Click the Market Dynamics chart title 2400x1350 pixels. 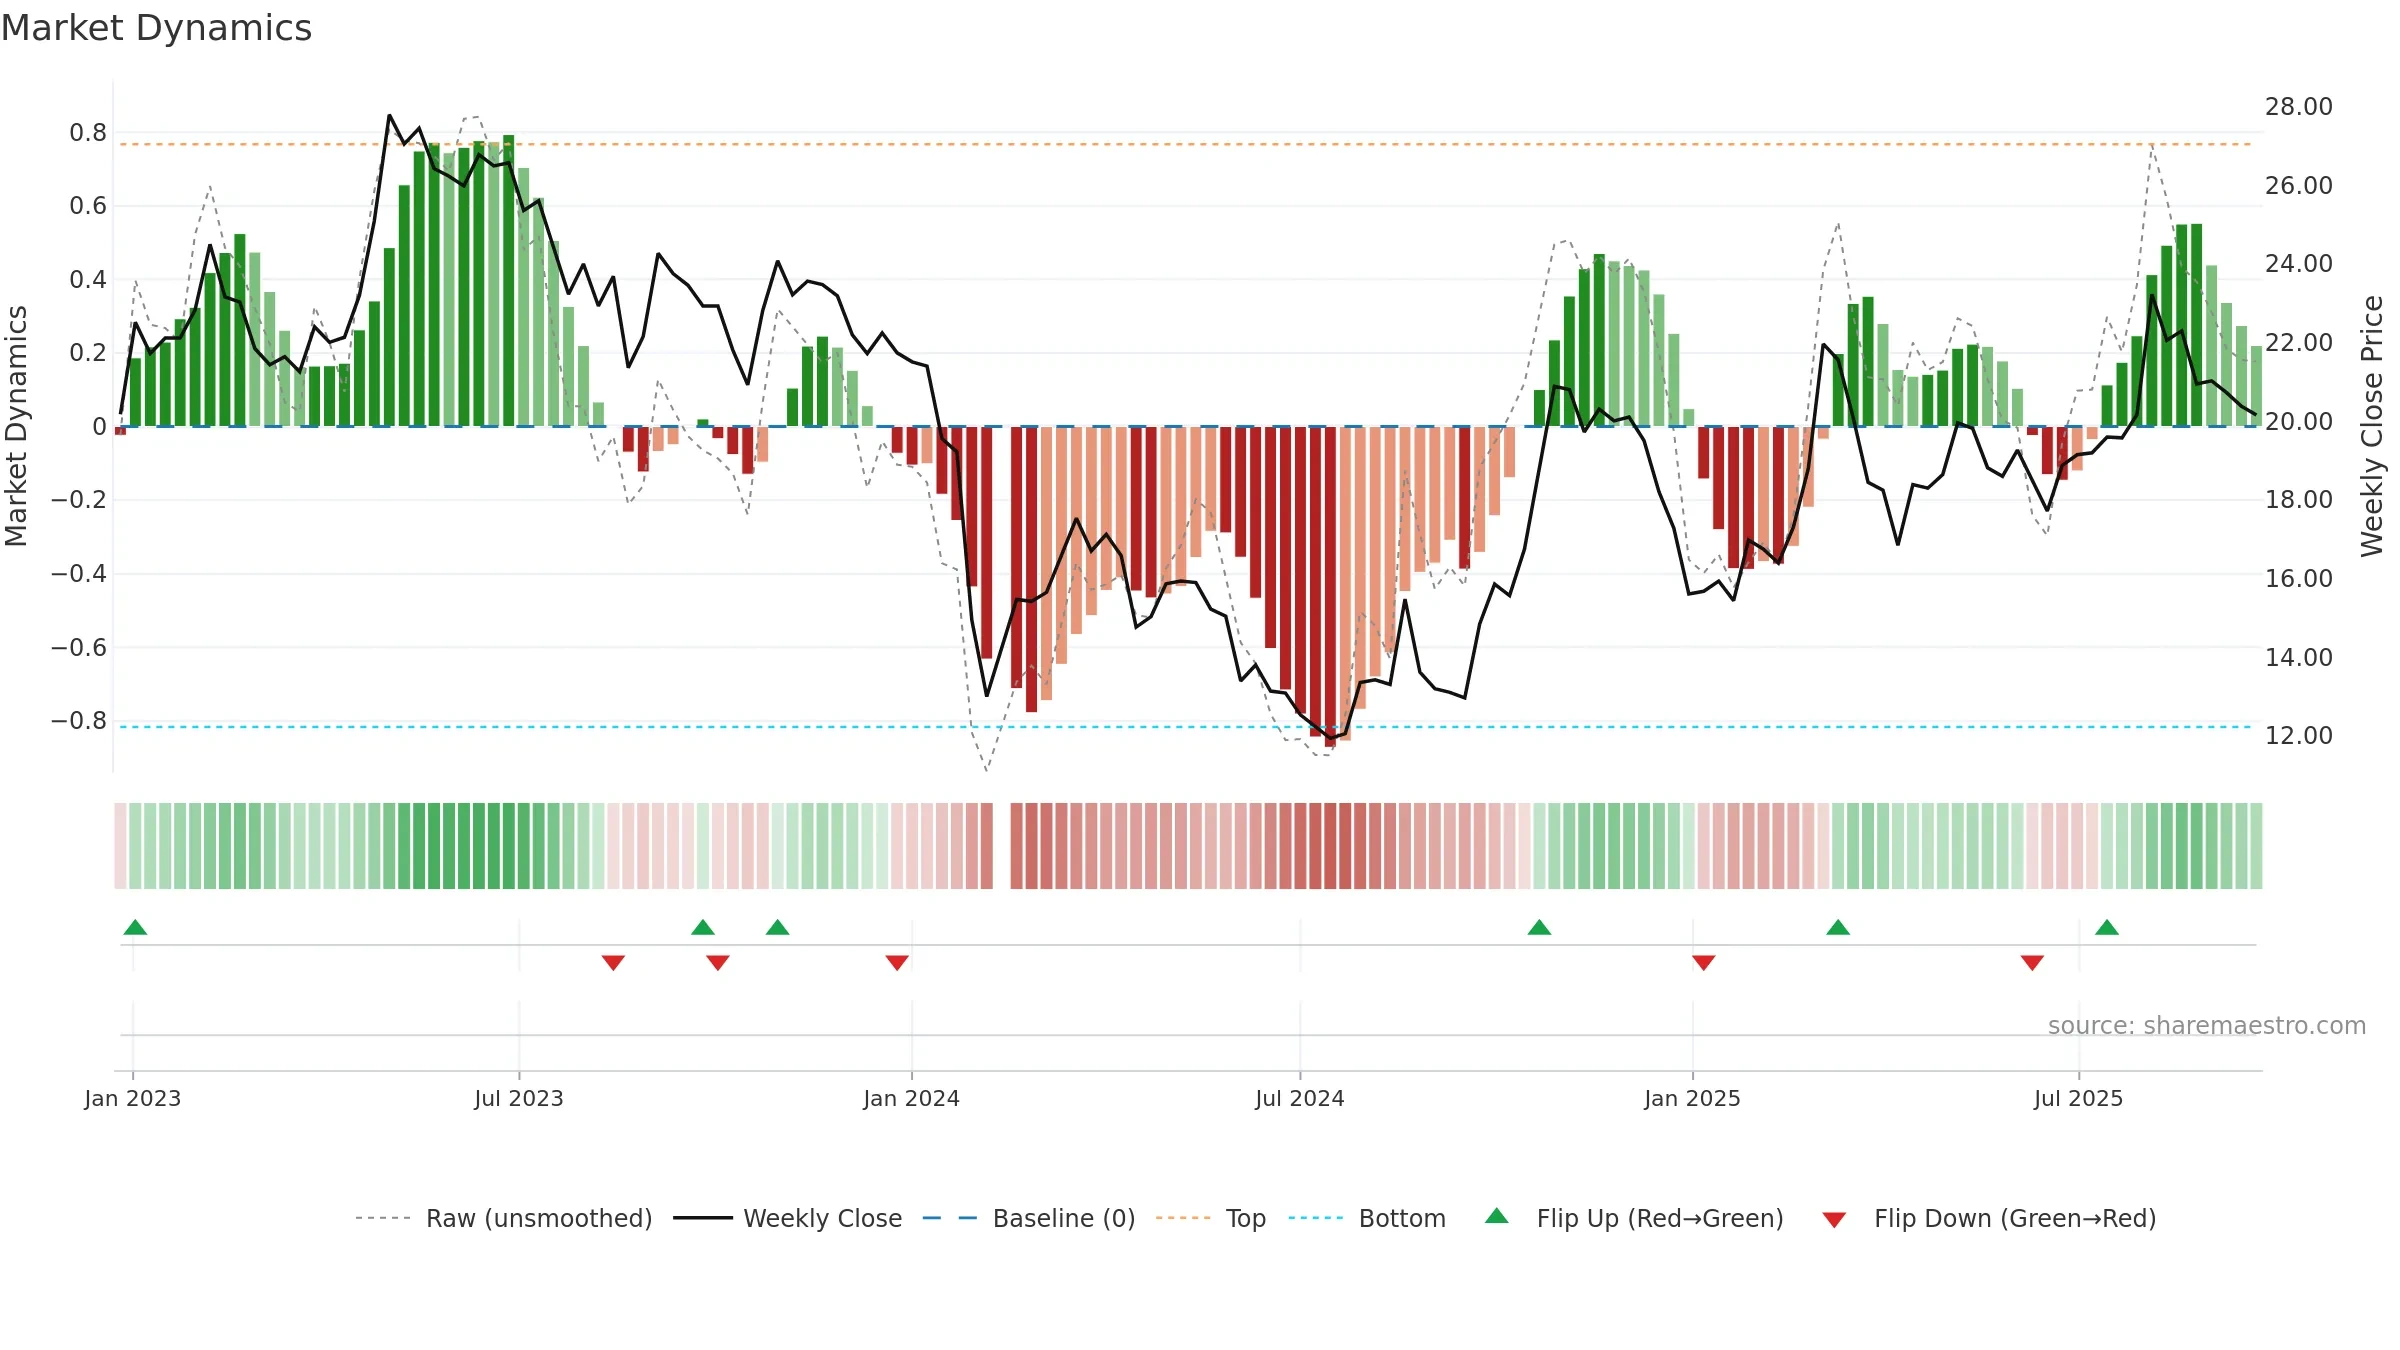pos(156,28)
